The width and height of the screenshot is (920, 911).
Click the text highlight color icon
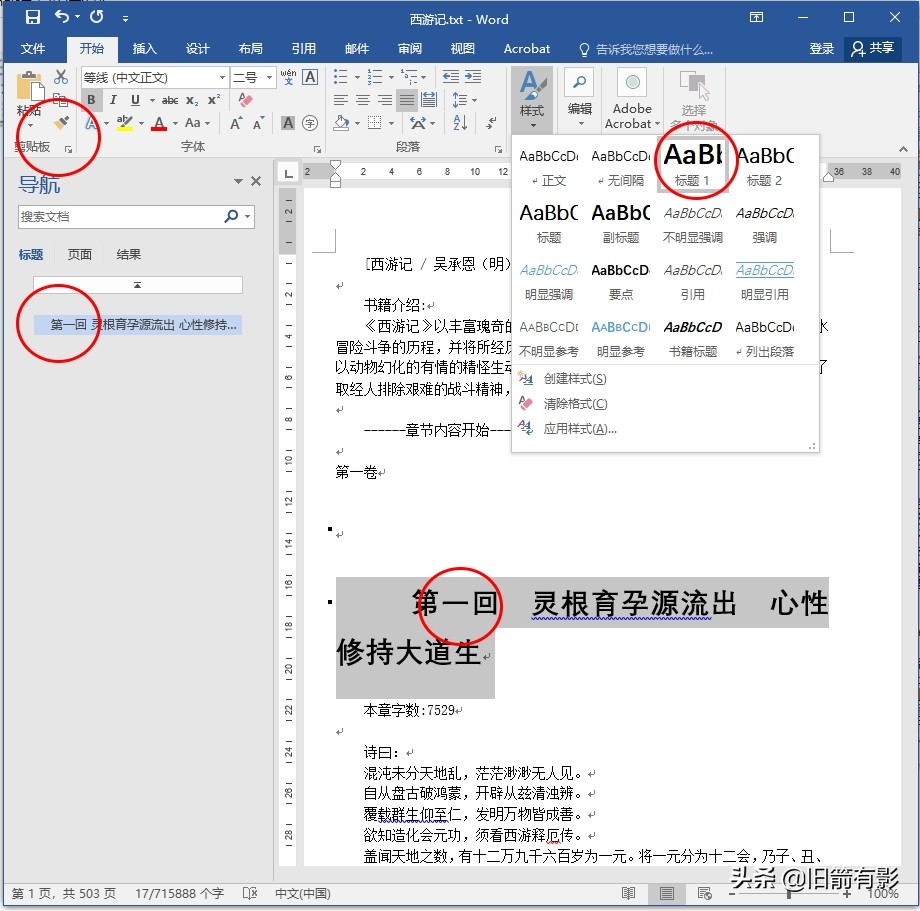124,122
